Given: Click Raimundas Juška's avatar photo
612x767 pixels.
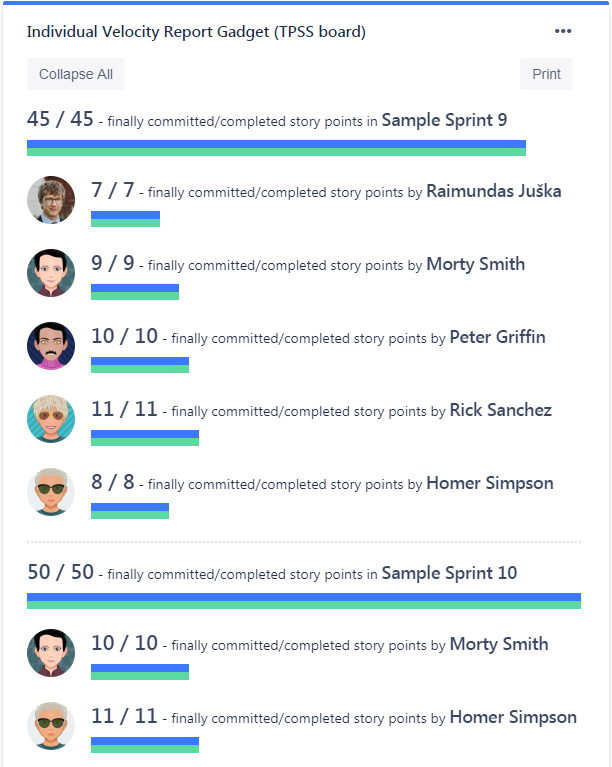Looking at the screenshot, I should [x=51, y=200].
